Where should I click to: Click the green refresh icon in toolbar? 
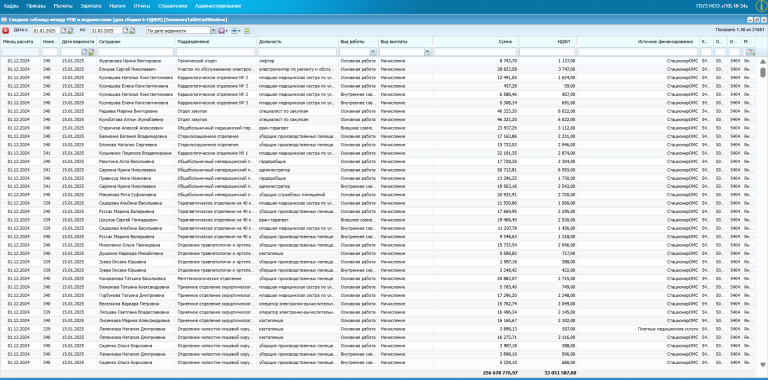coord(247,30)
